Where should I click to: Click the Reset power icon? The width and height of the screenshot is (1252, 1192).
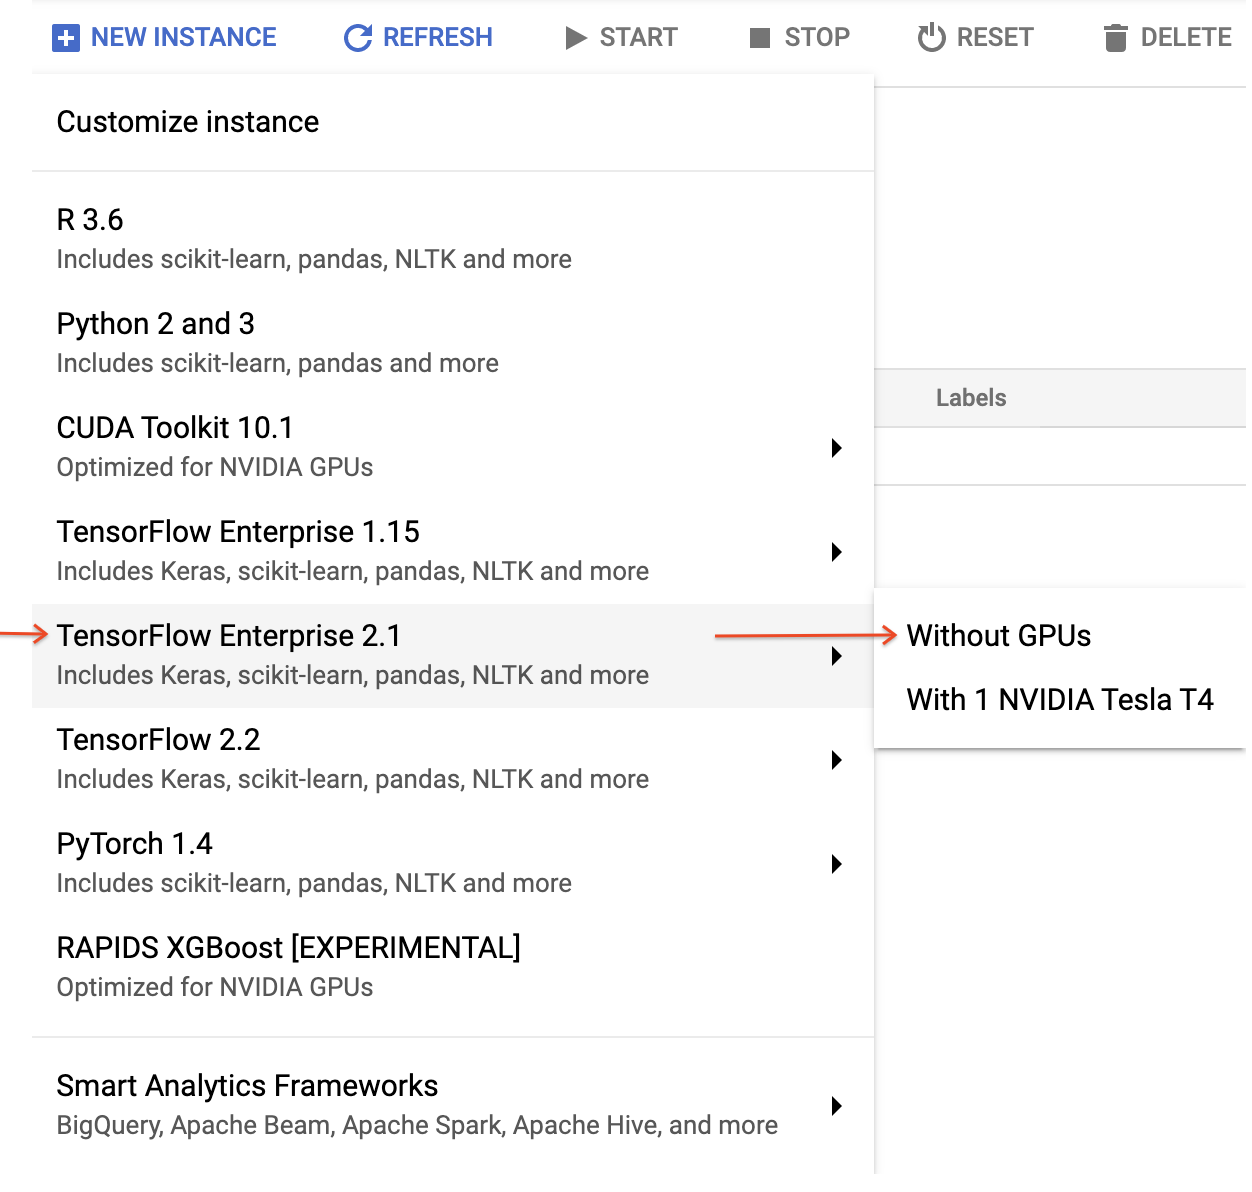[x=931, y=38]
